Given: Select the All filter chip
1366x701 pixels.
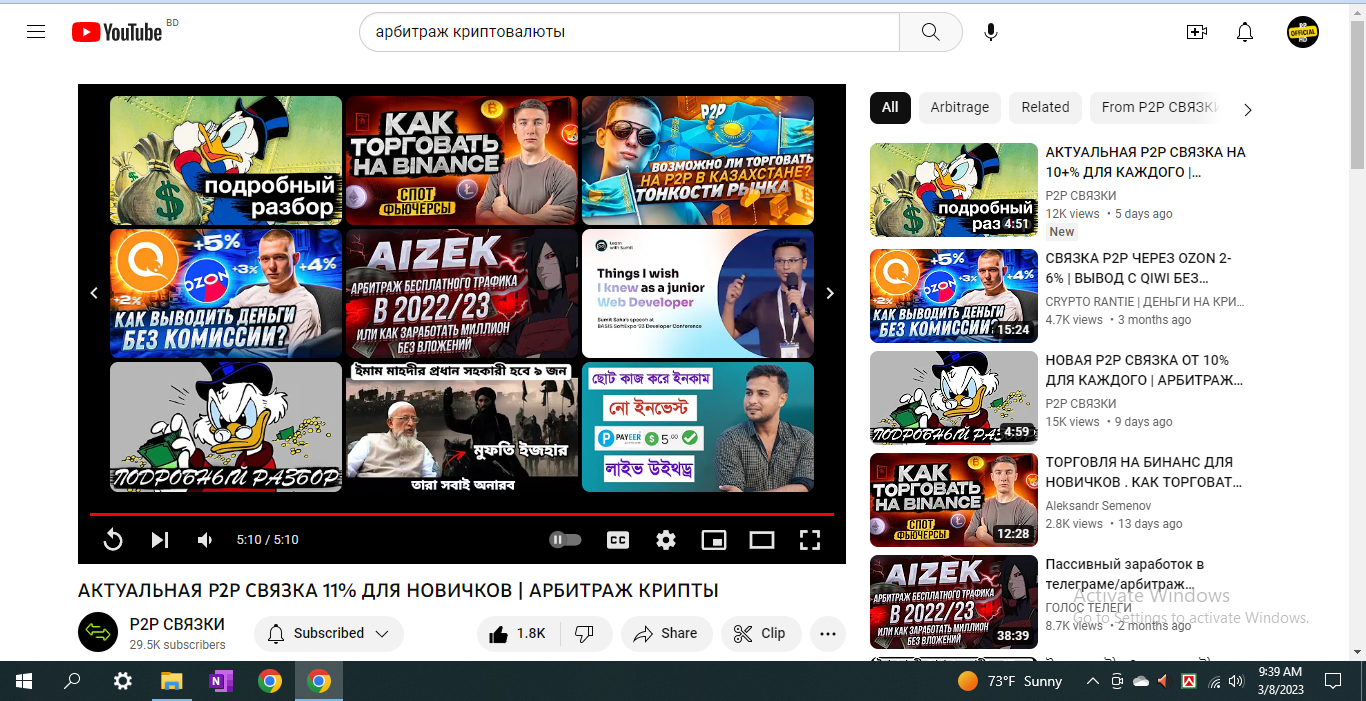Looking at the screenshot, I should pos(890,107).
